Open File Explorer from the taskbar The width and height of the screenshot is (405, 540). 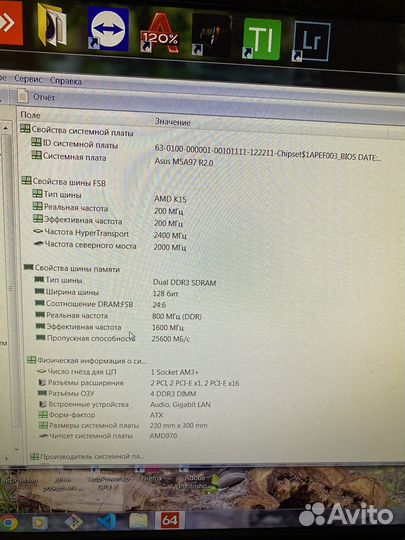pyautogui.click(x=138, y=520)
